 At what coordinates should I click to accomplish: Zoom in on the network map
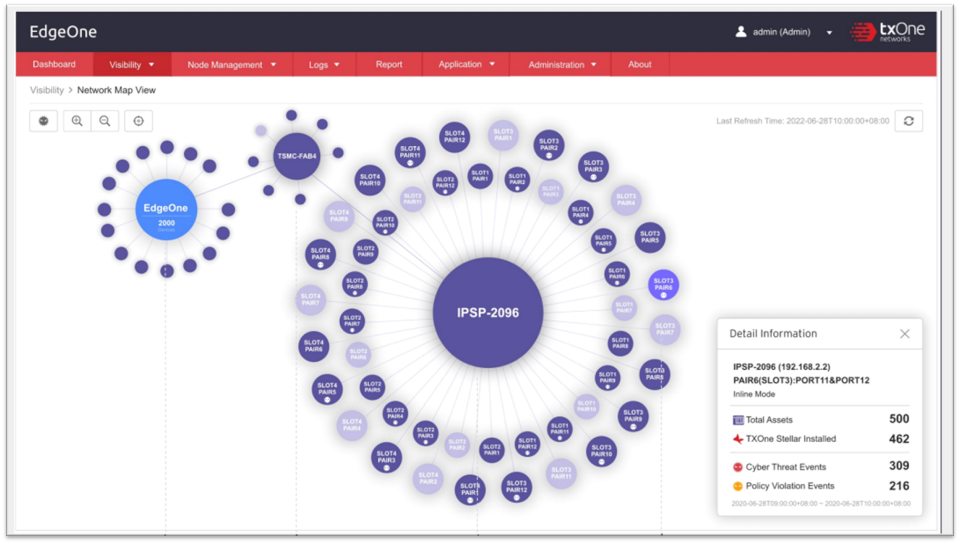(x=77, y=121)
